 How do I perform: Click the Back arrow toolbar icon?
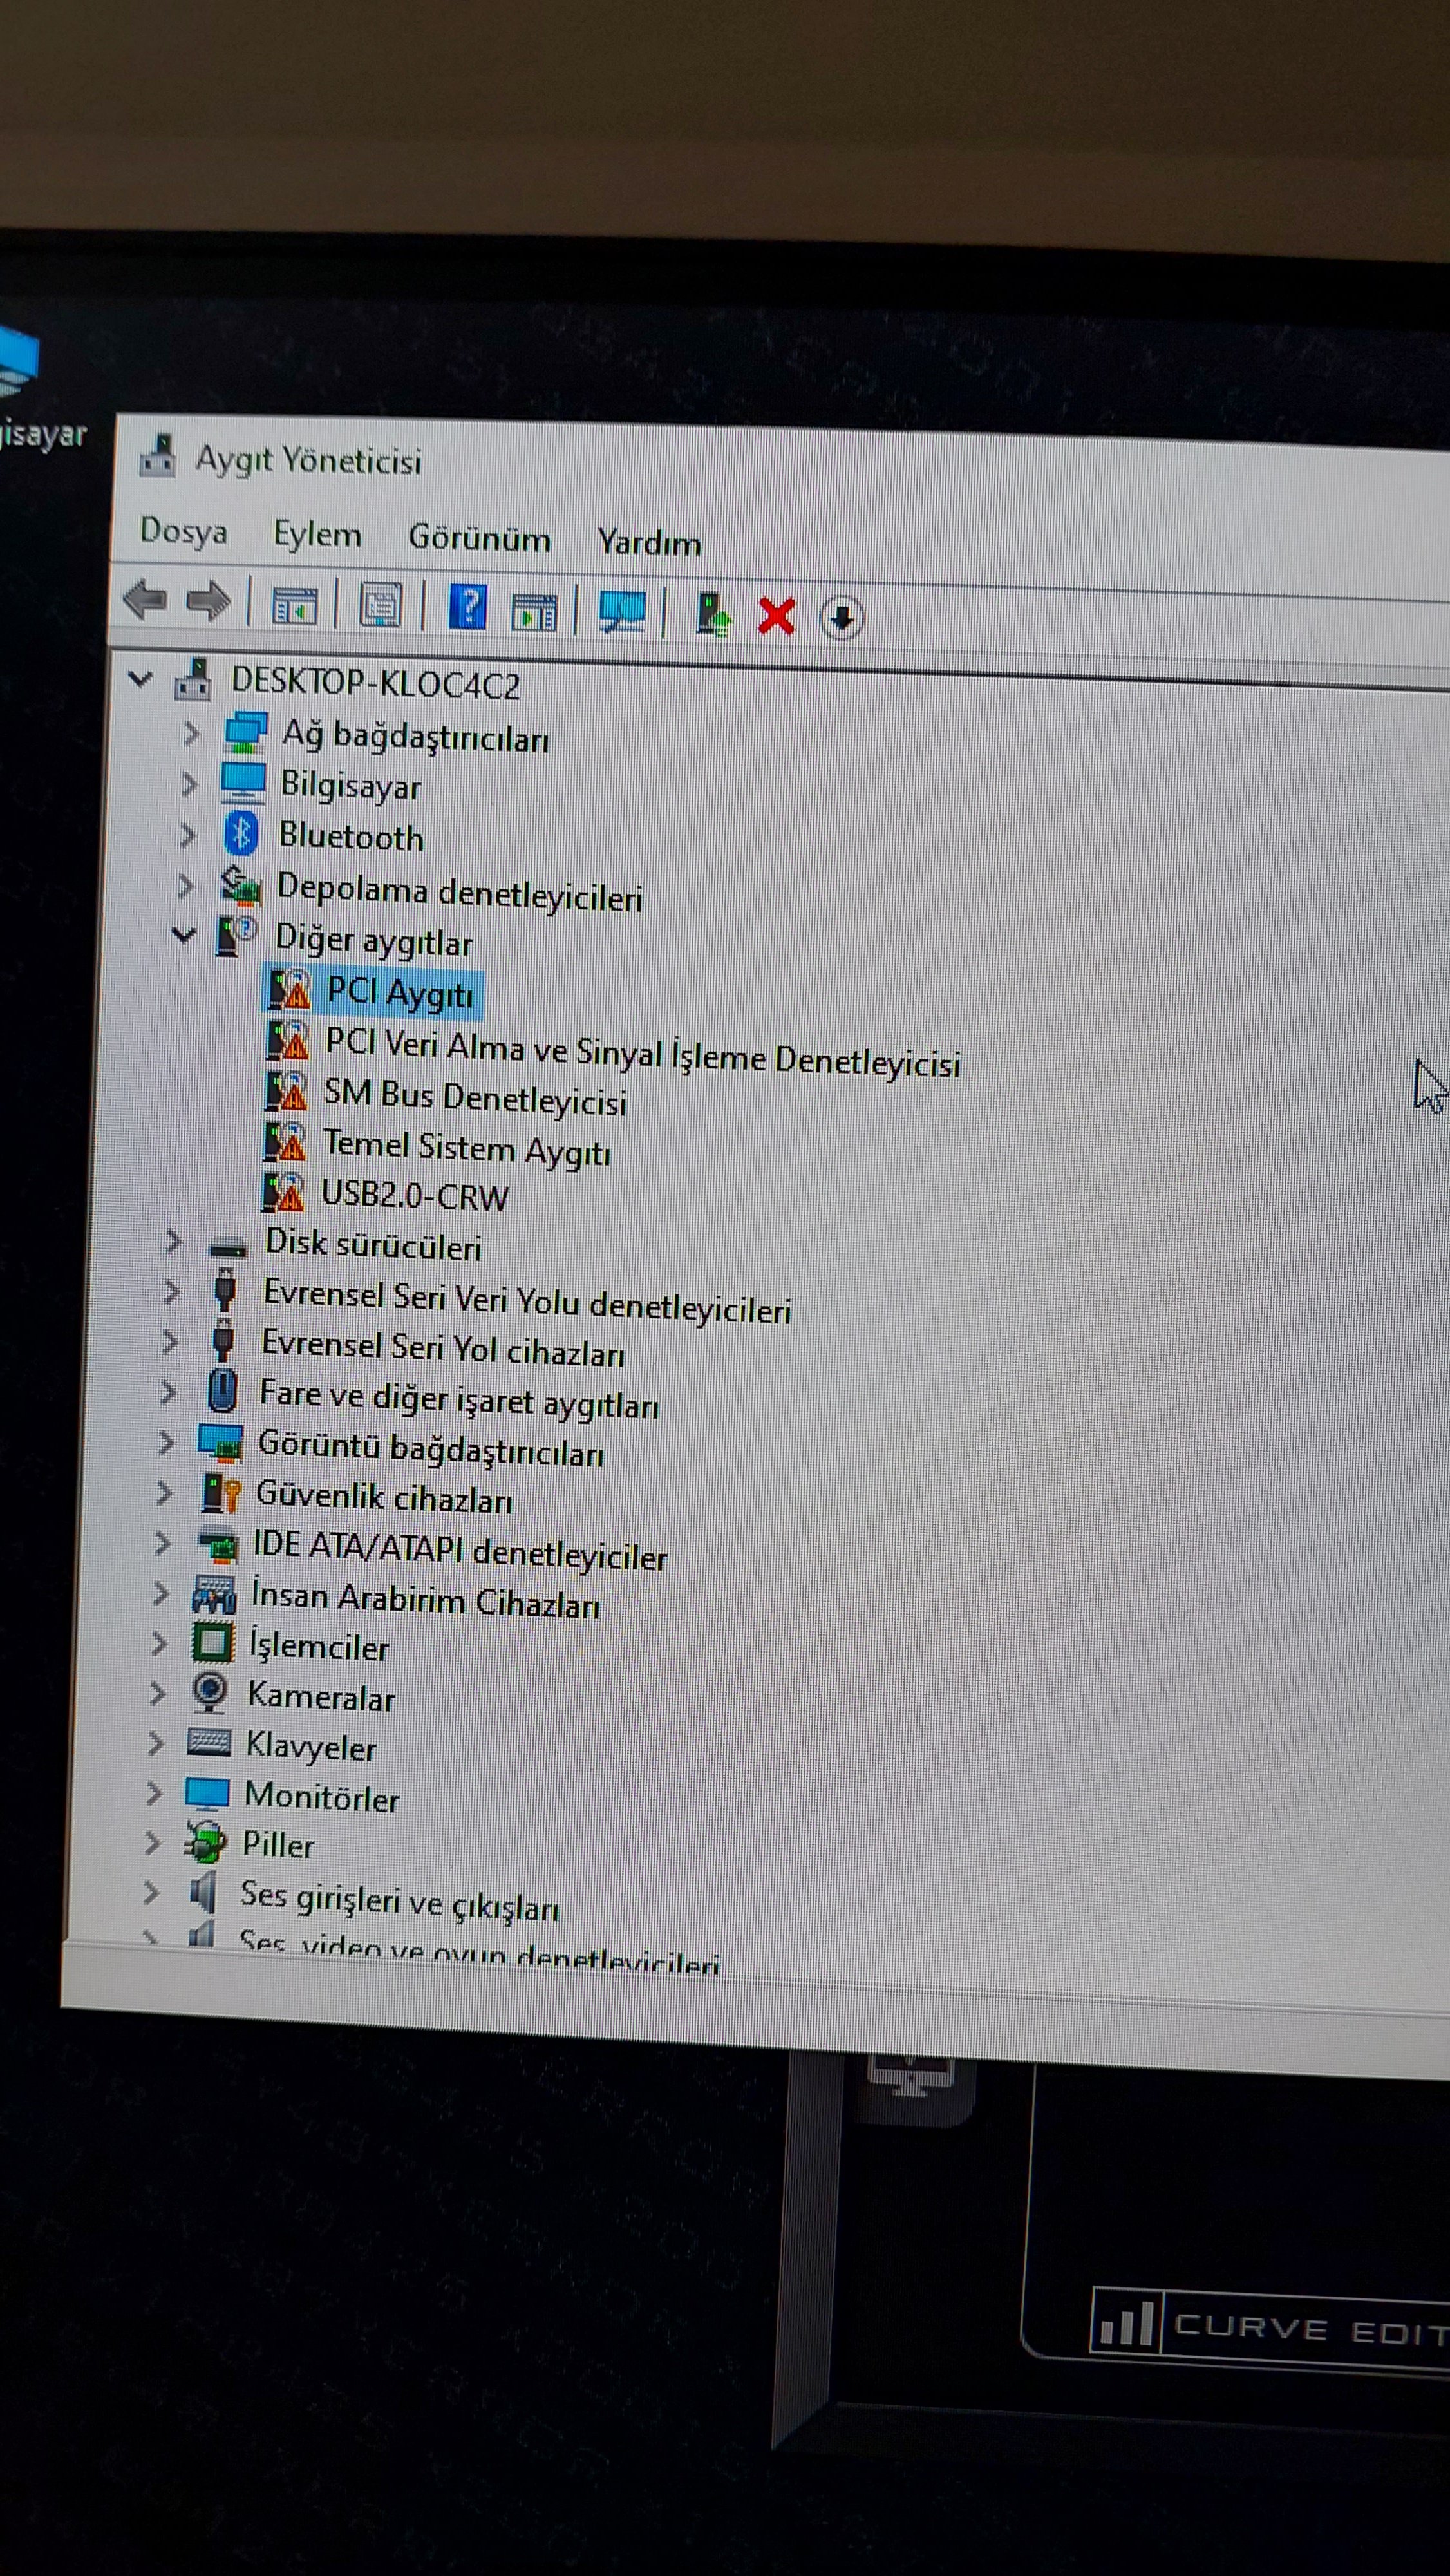point(146,599)
